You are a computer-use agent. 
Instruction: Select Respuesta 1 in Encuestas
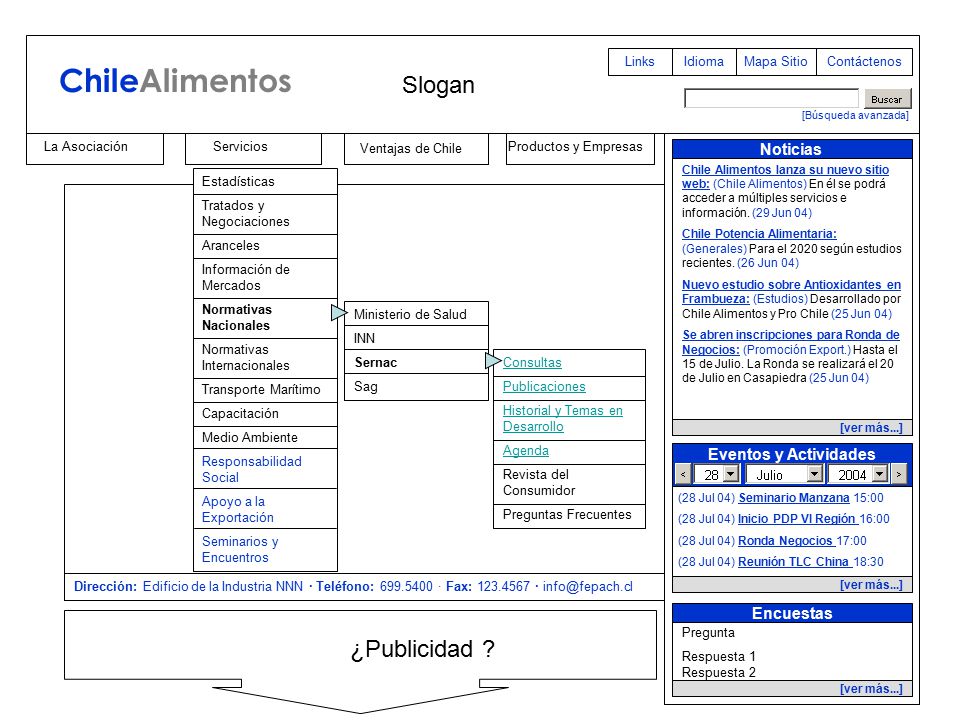719,656
